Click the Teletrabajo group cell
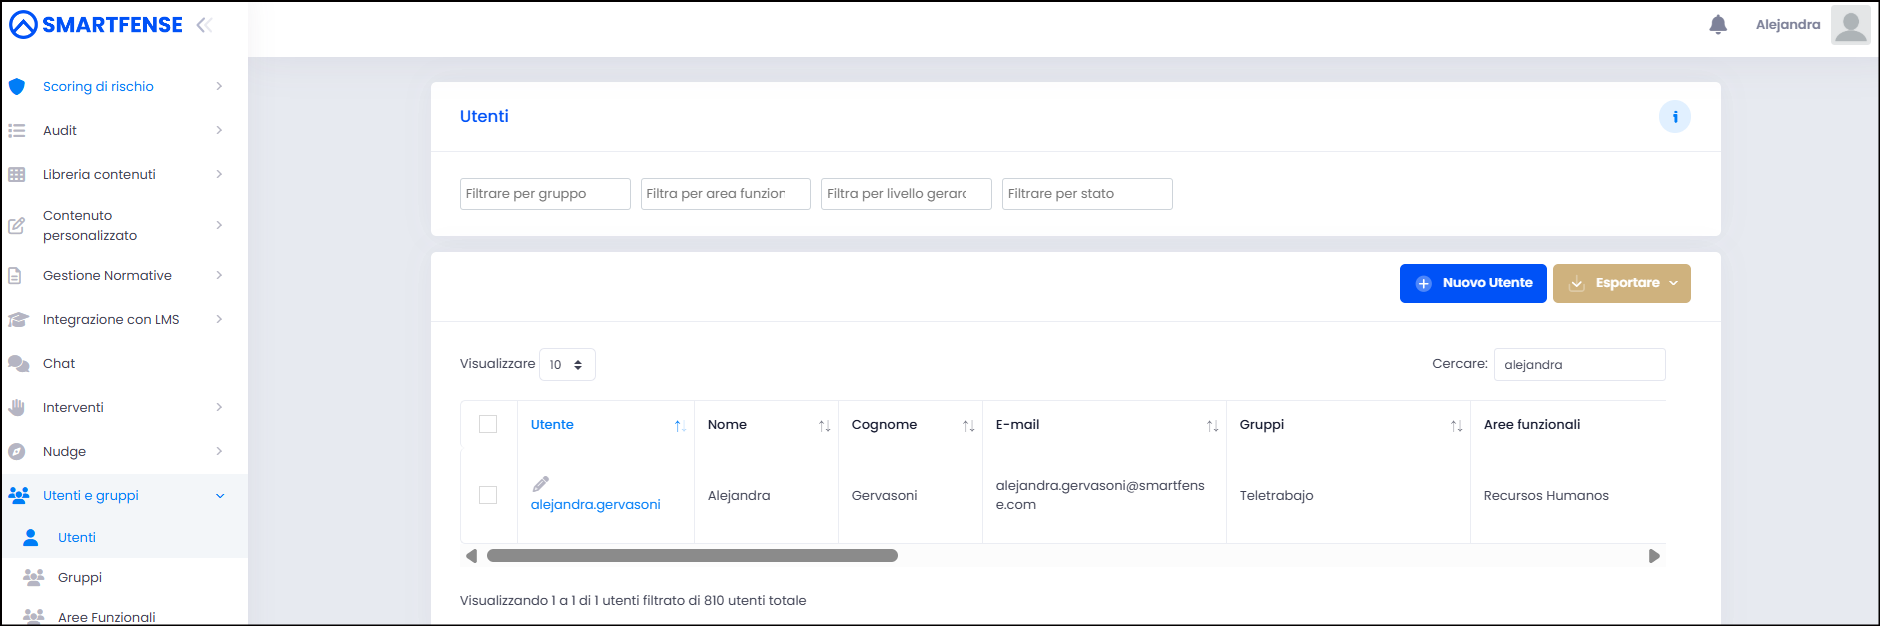This screenshot has width=1880, height=626. (1277, 496)
